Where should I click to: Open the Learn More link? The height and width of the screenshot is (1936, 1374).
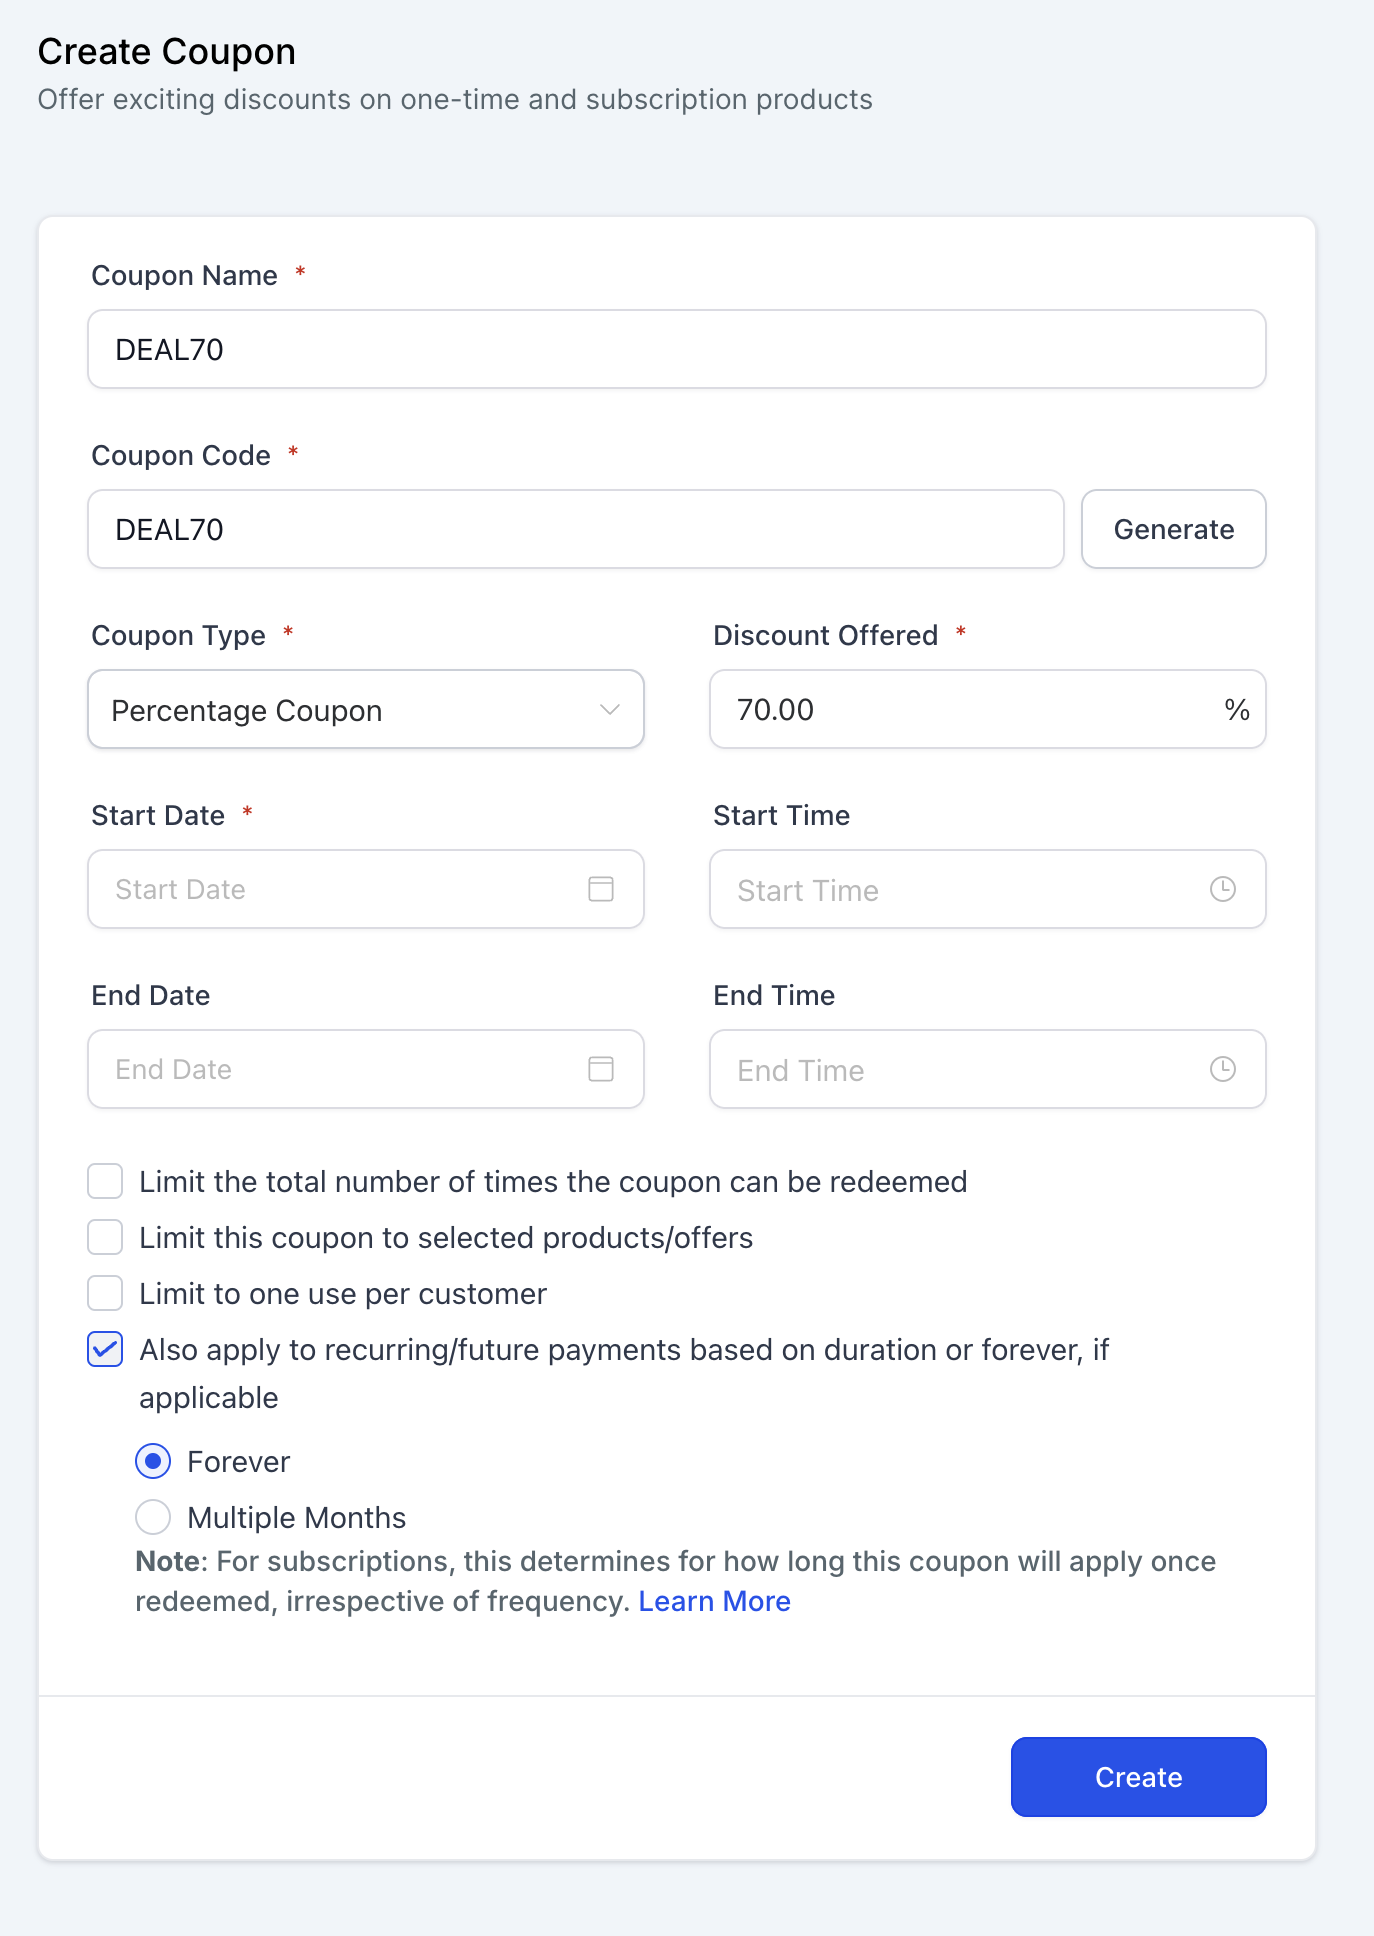coord(714,1601)
